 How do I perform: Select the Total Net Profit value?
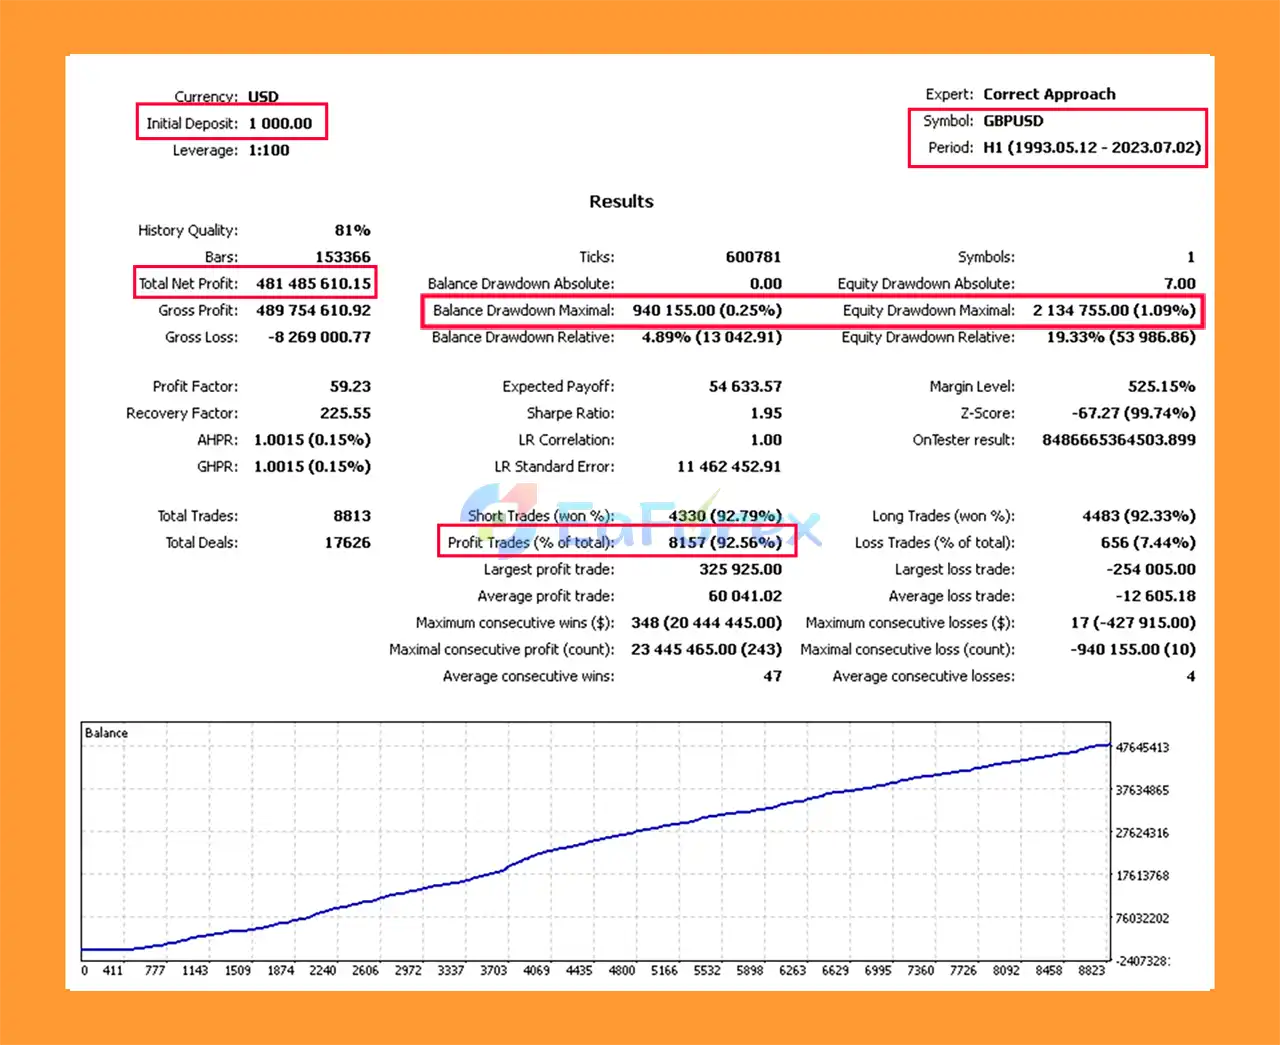pos(313,284)
